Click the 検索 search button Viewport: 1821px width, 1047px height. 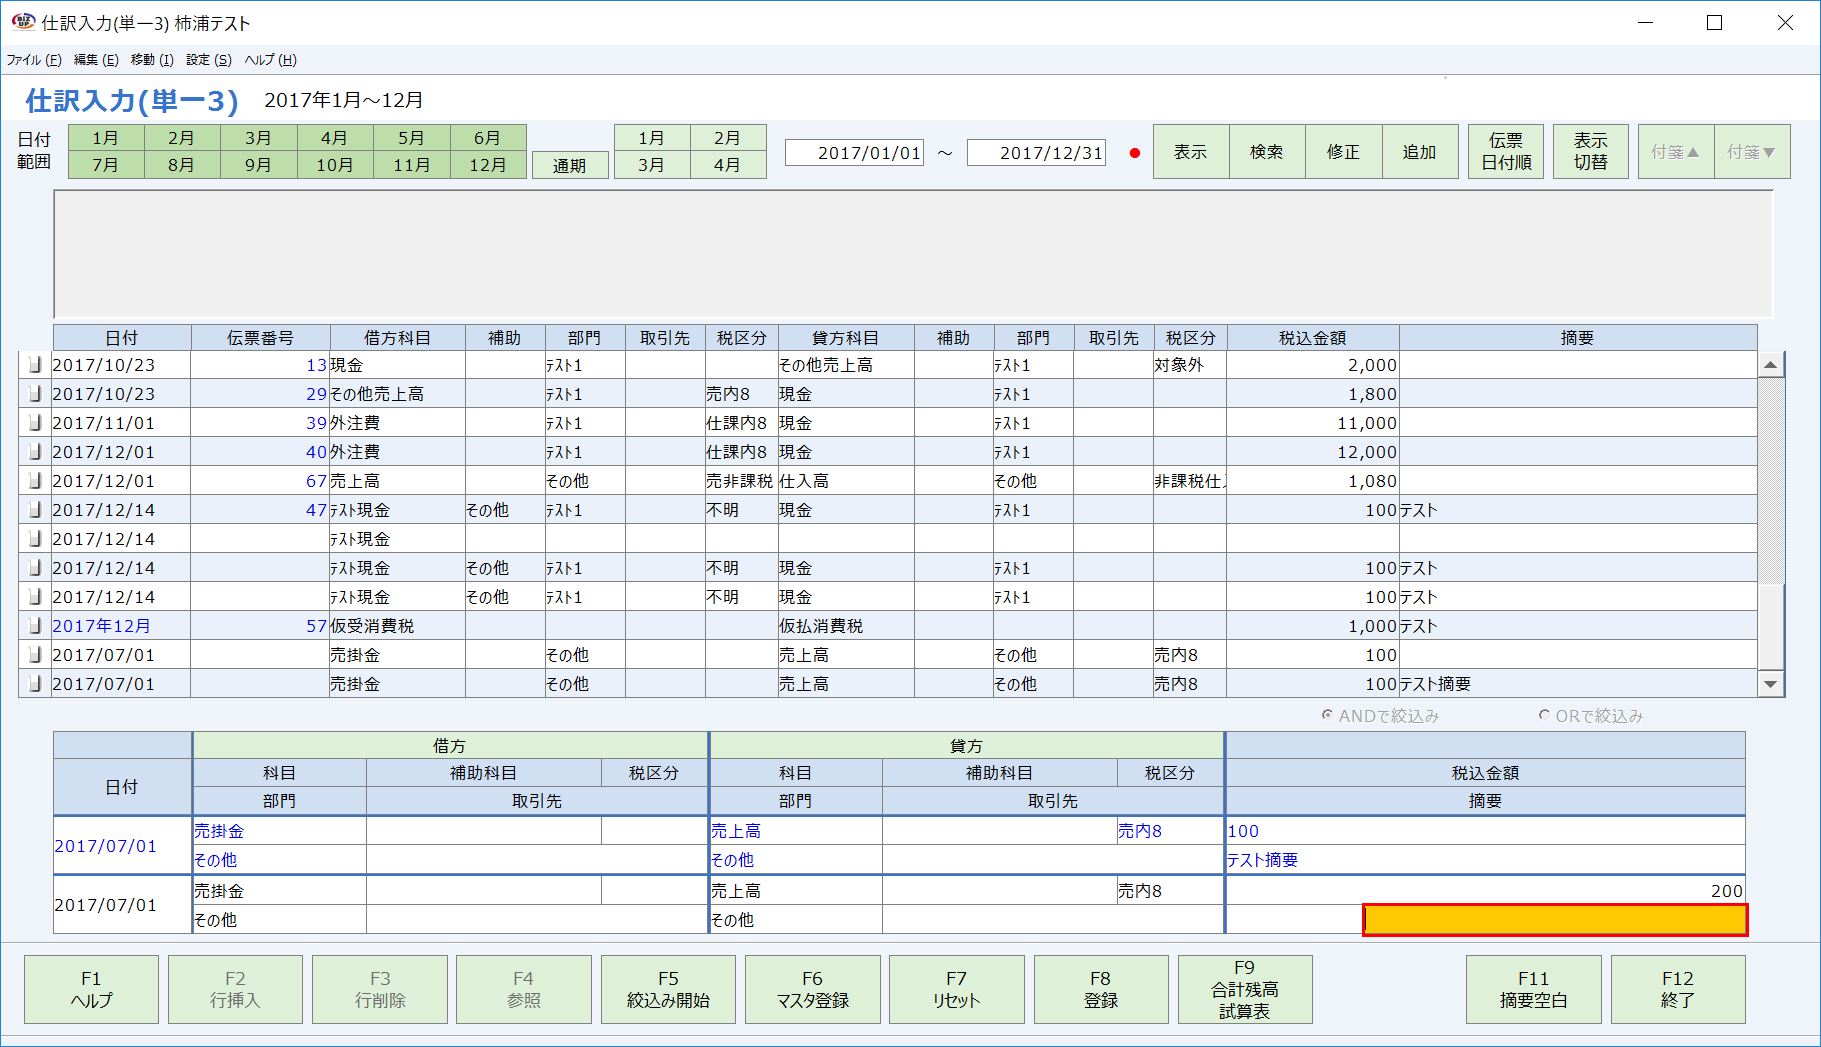pos(1266,151)
